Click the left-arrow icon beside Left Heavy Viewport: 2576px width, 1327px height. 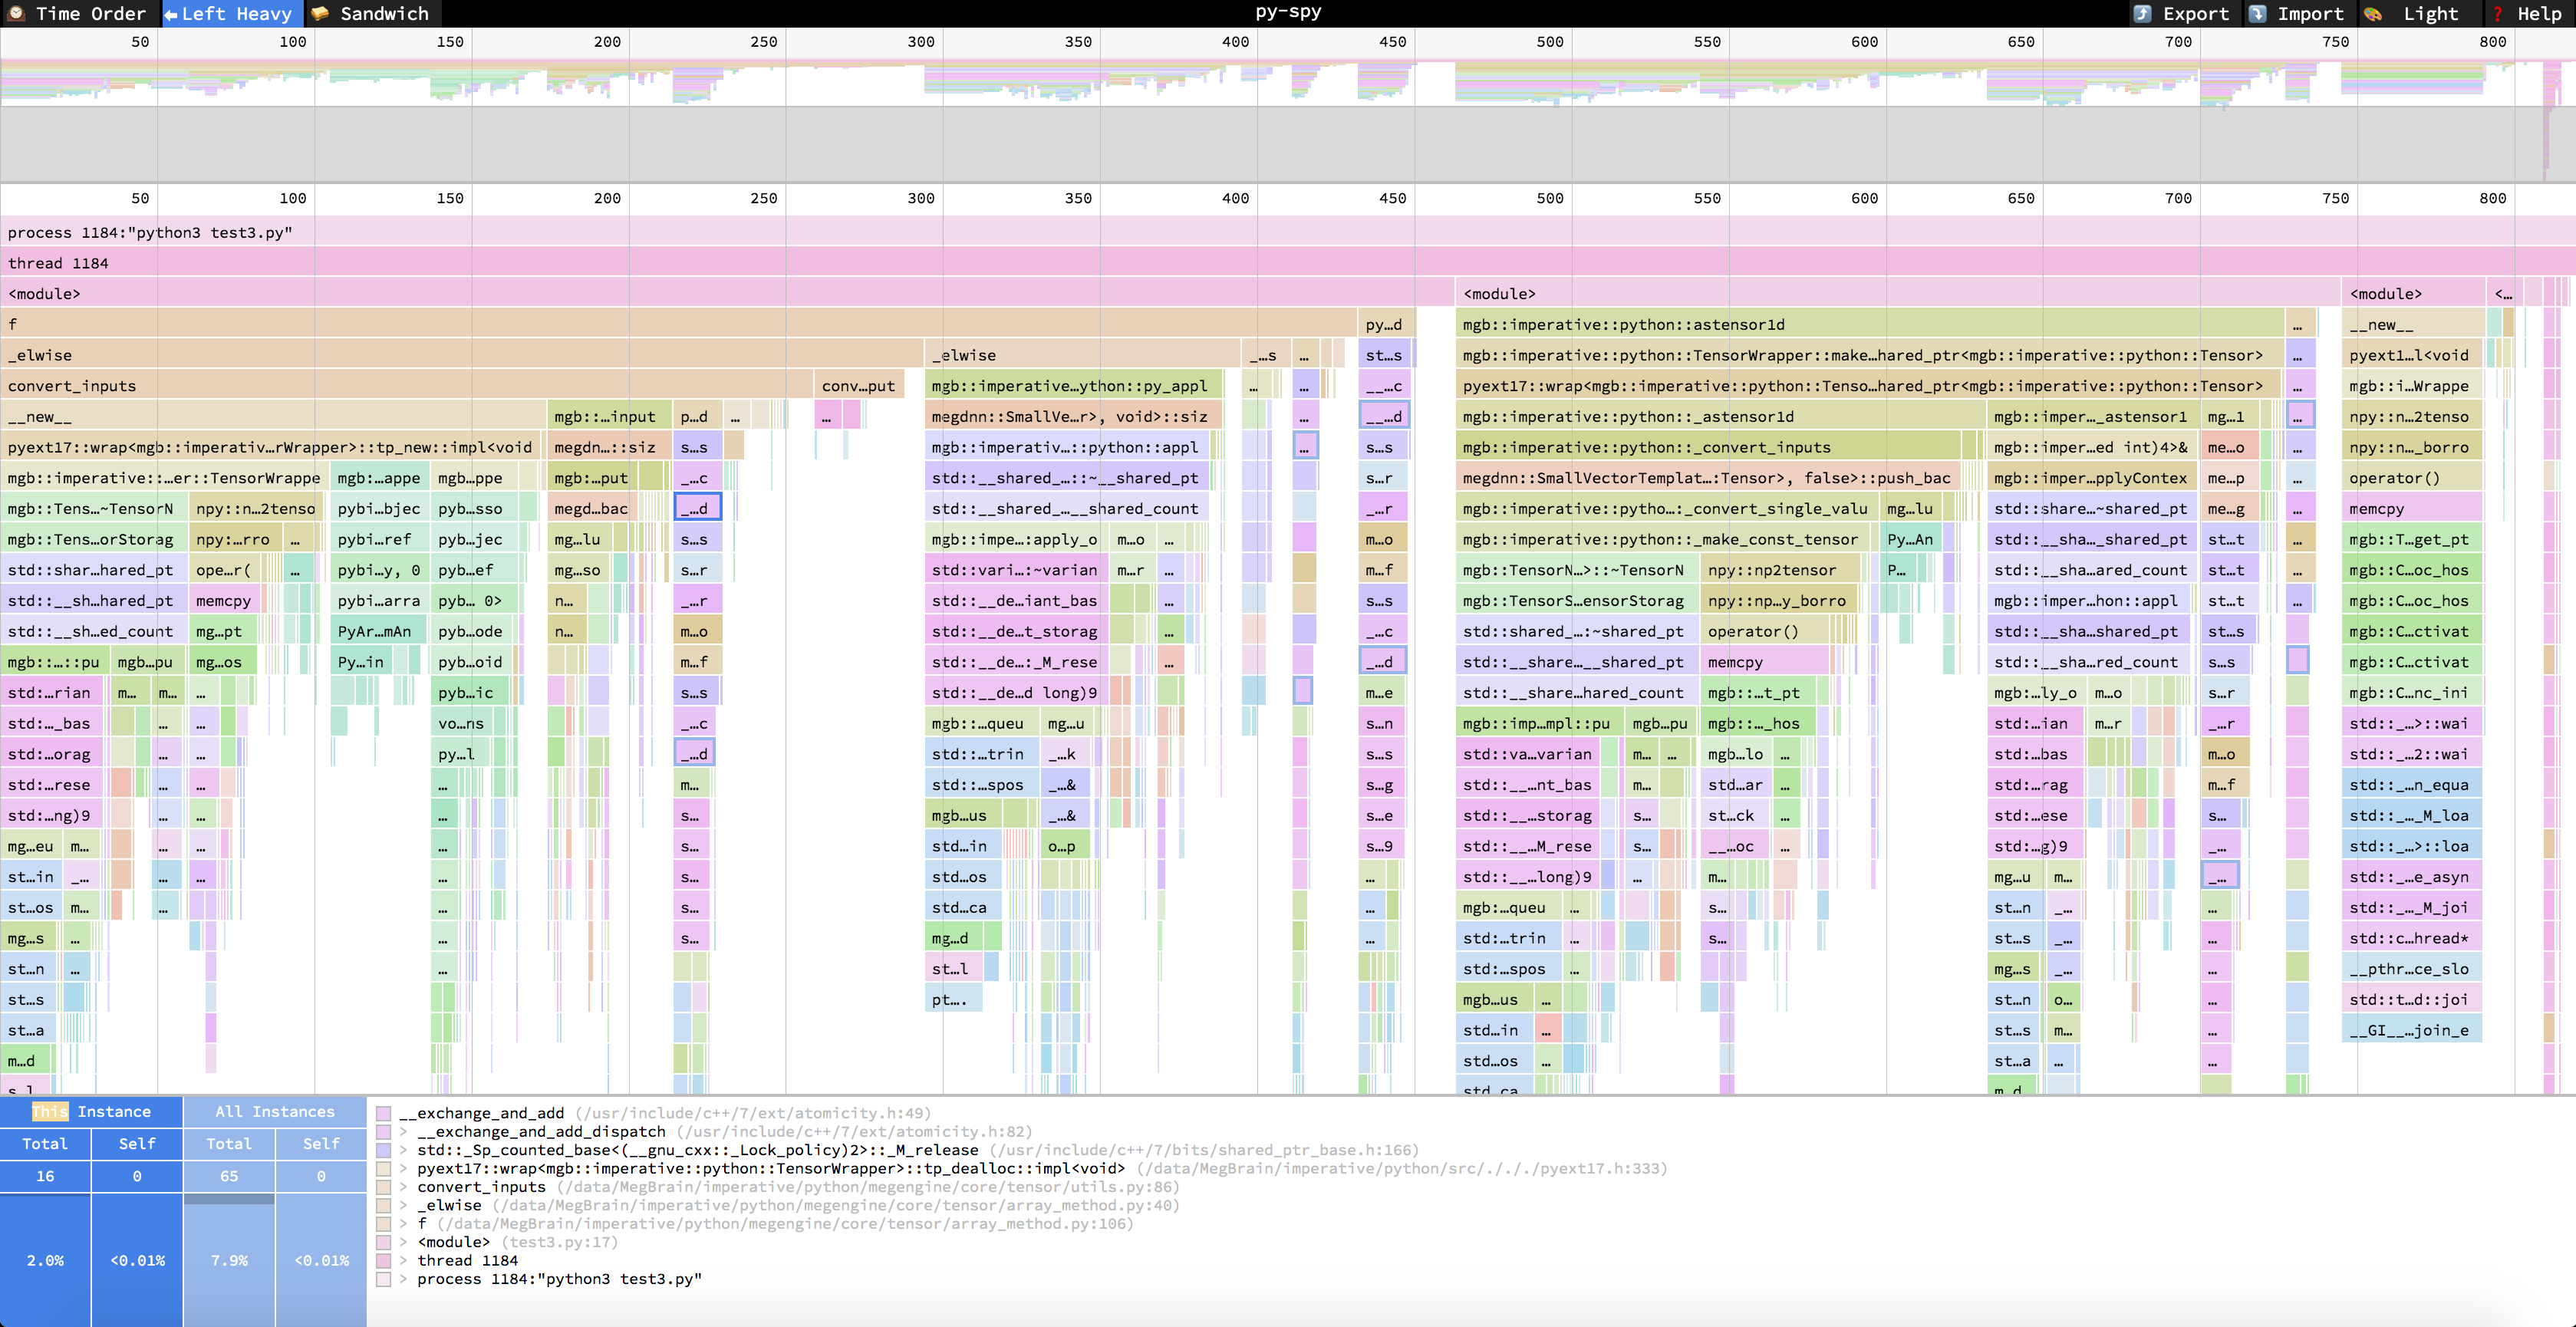(x=171, y=14)
